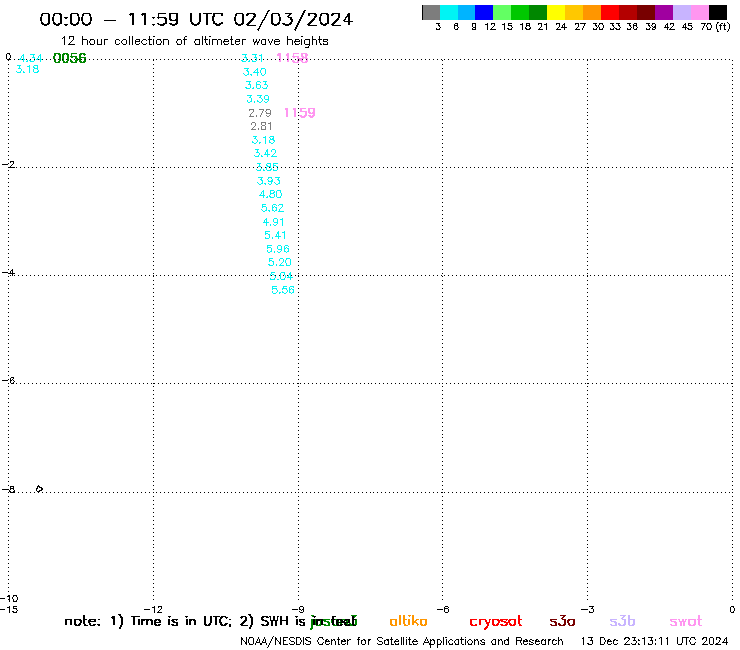Select the '5.62' wave height reading
The width and height of the screenshot is (740, 650).
pyautogui.click(x=272, y=208)
